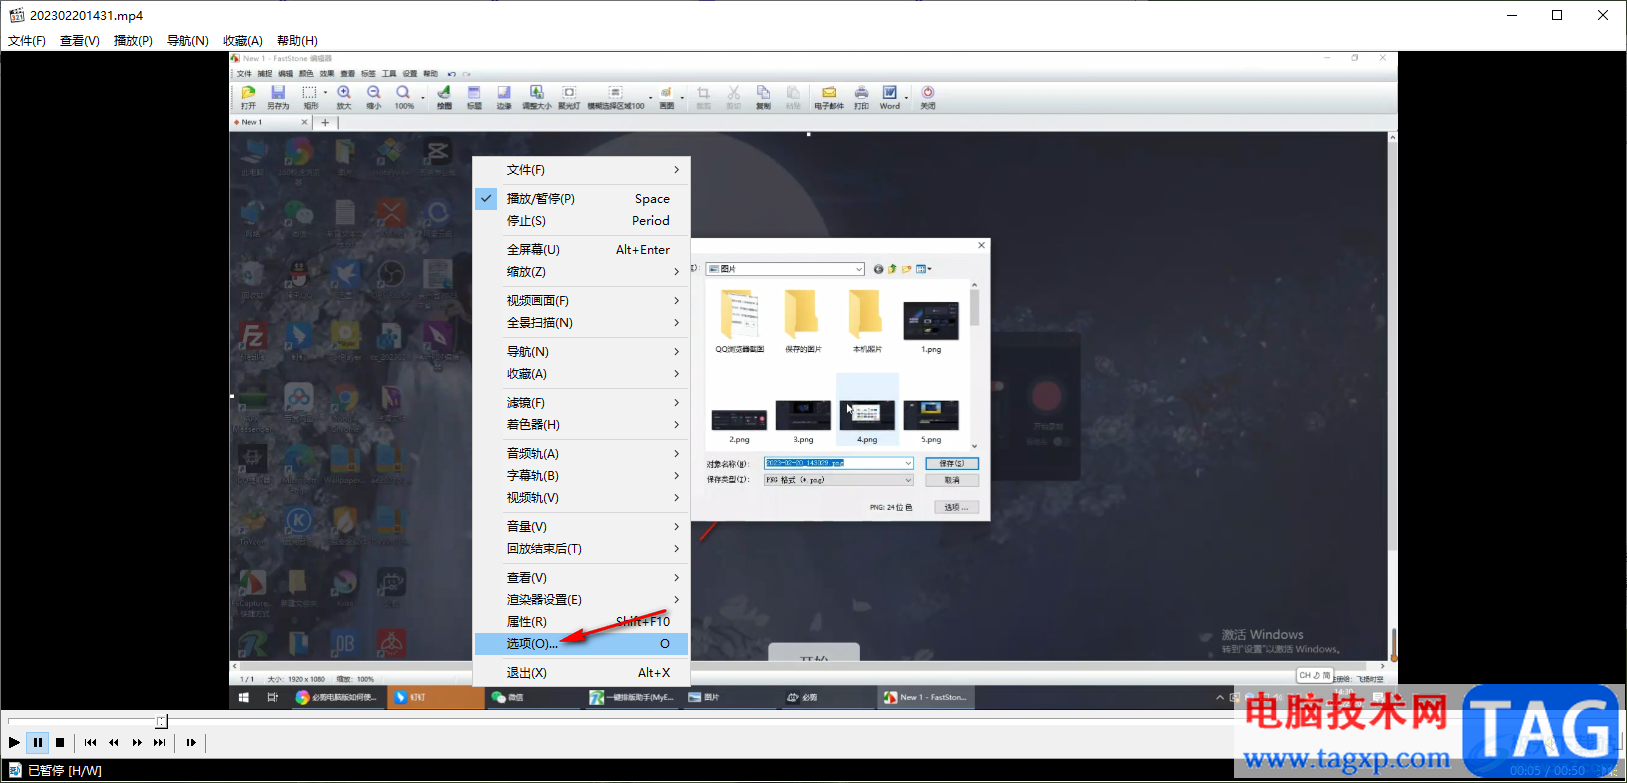Screen dimensions: 1627x783
Task: Open 选项(O)... in the context menu
Action: click(582, 644)
